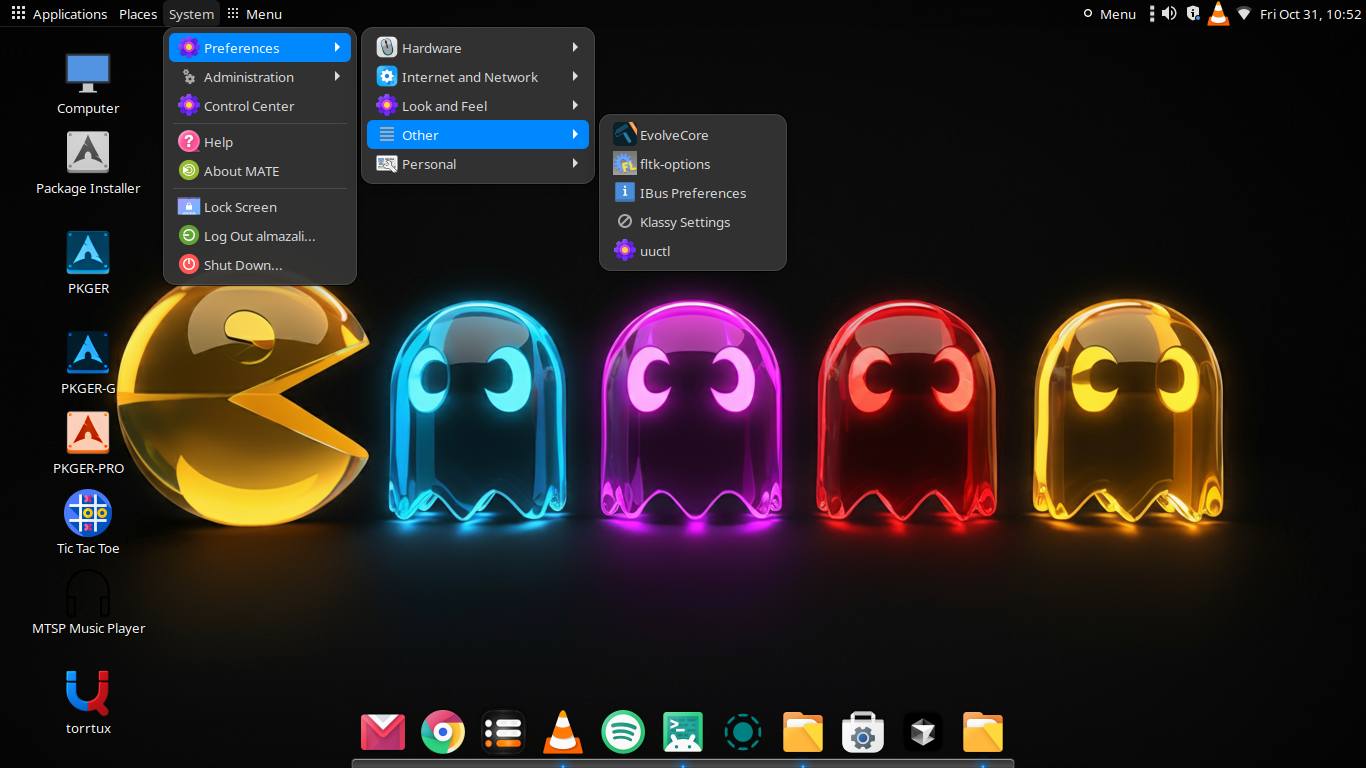The height and width of the screenshot is (768, 1366).
Task: Launch Chrome from the dock
Action: coord(443,732)
